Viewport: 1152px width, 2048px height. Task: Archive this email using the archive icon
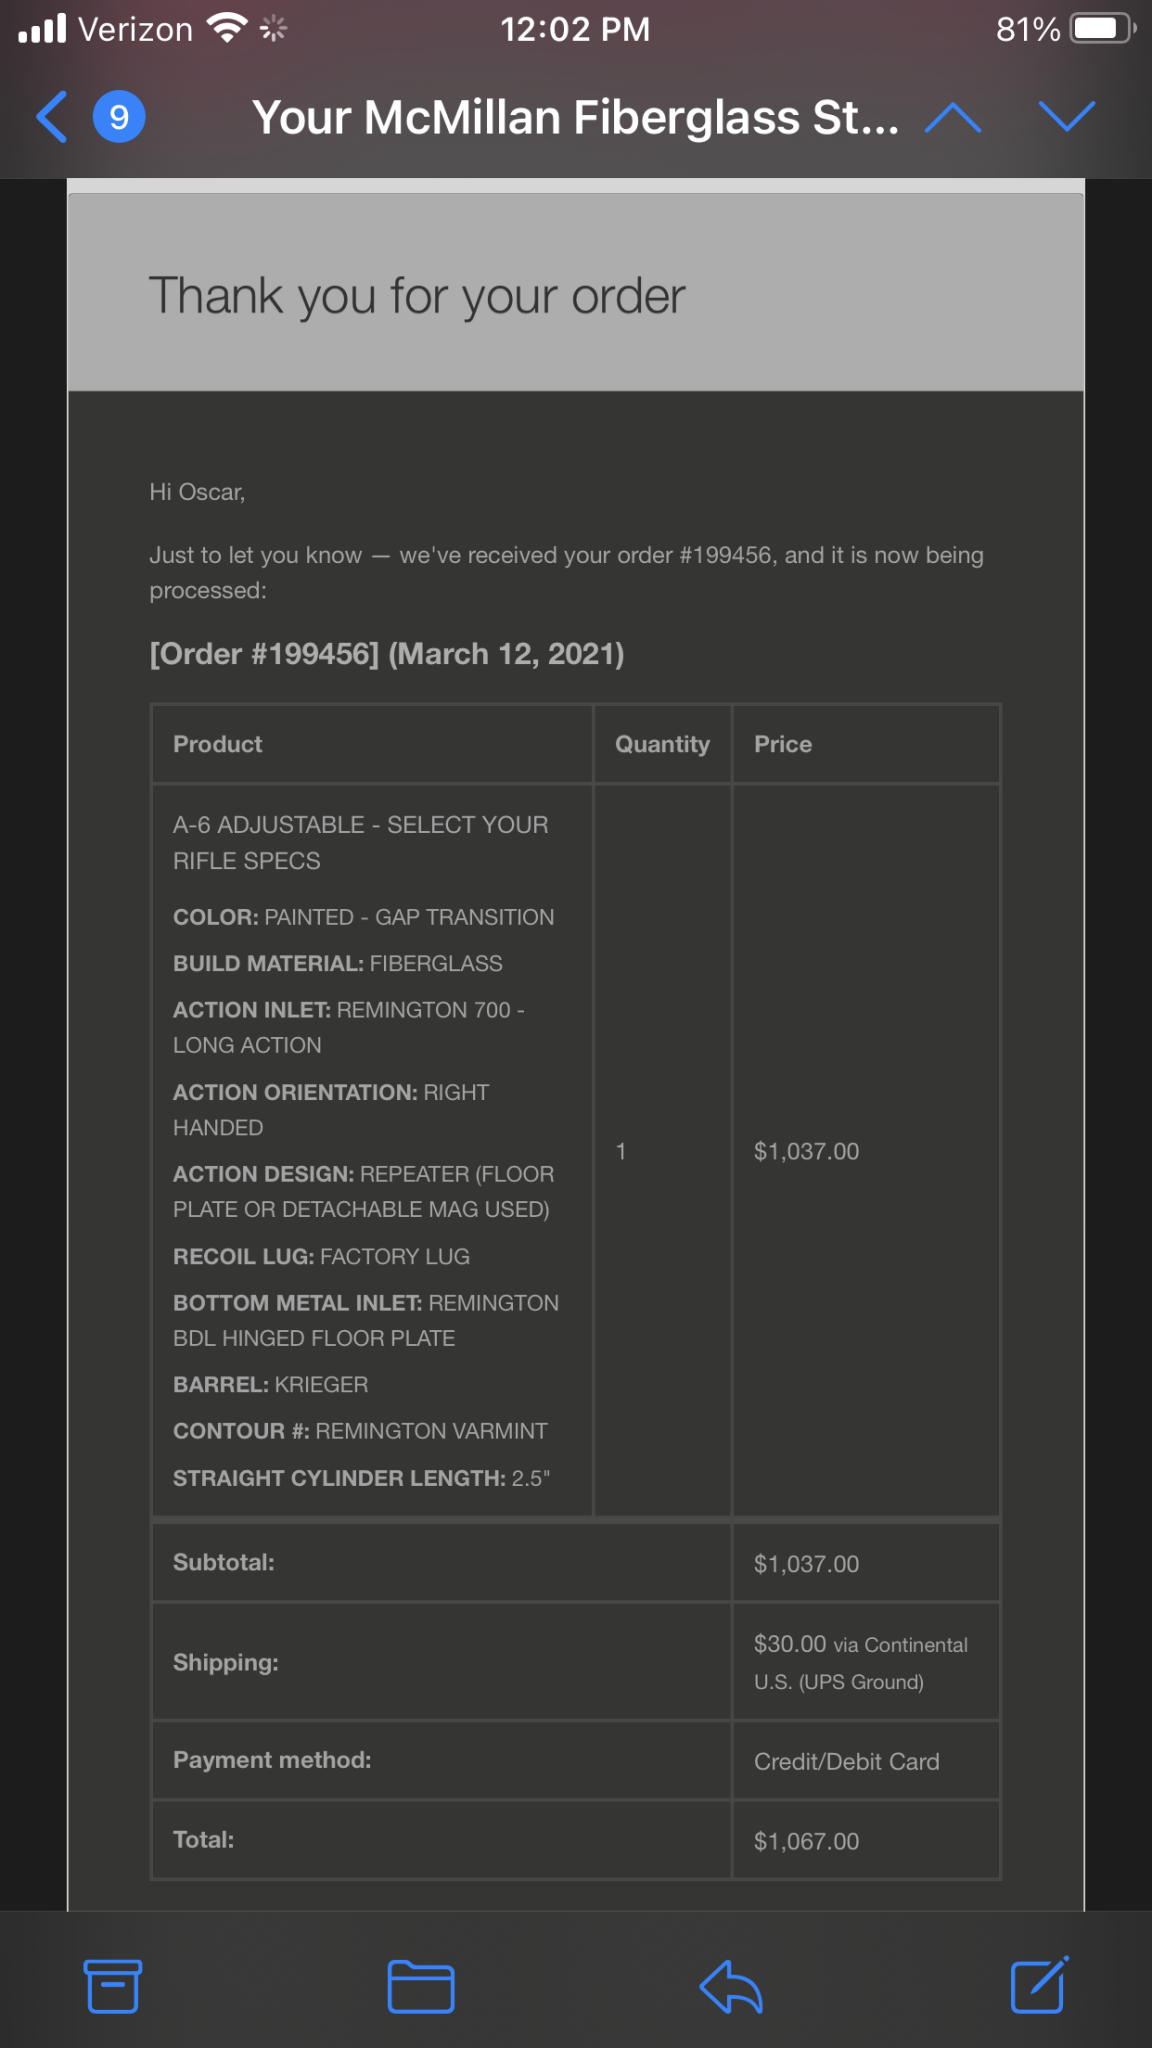[113, 1985]
